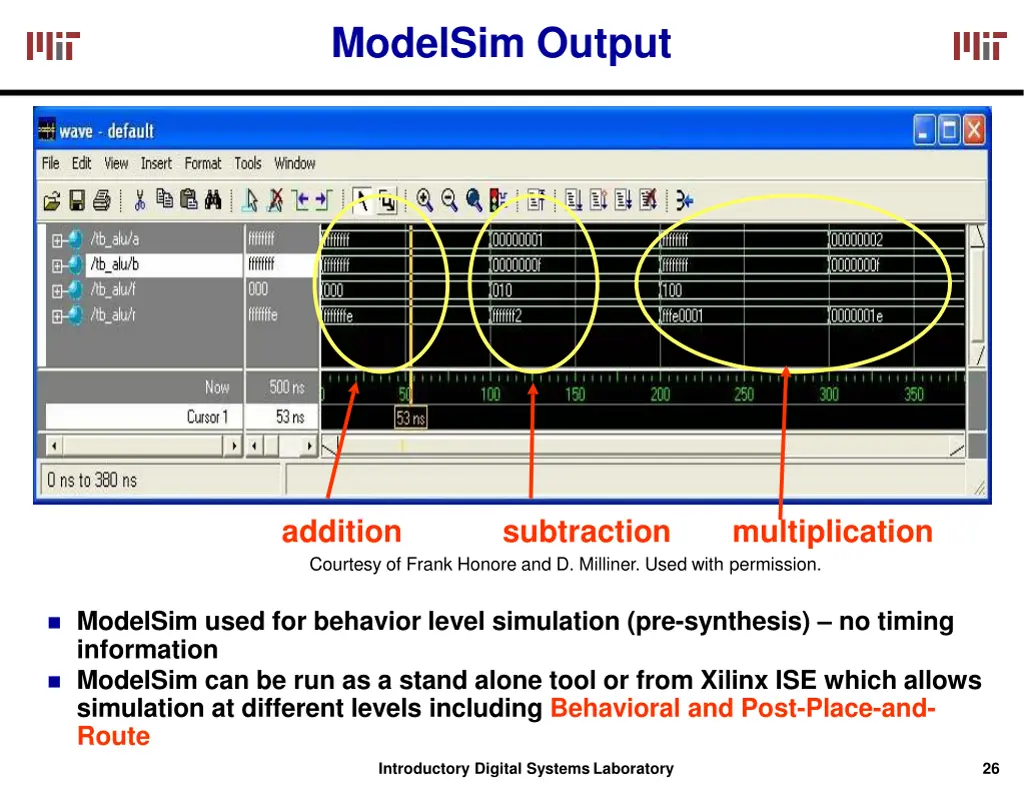The height and width of the screenshot is (791, 1024).
Task: Click right scroll arrow under values pane
Action: pos(309,446)
